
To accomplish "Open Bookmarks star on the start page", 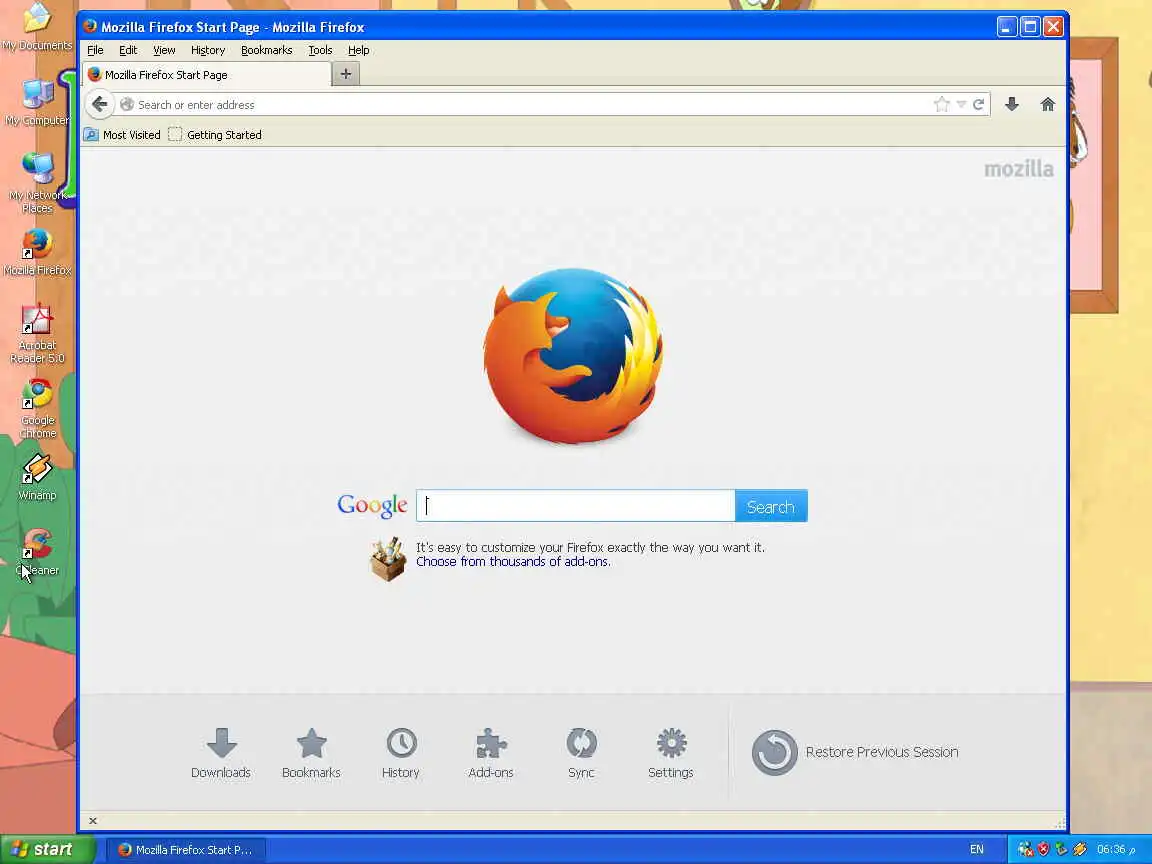I will 312,753.
